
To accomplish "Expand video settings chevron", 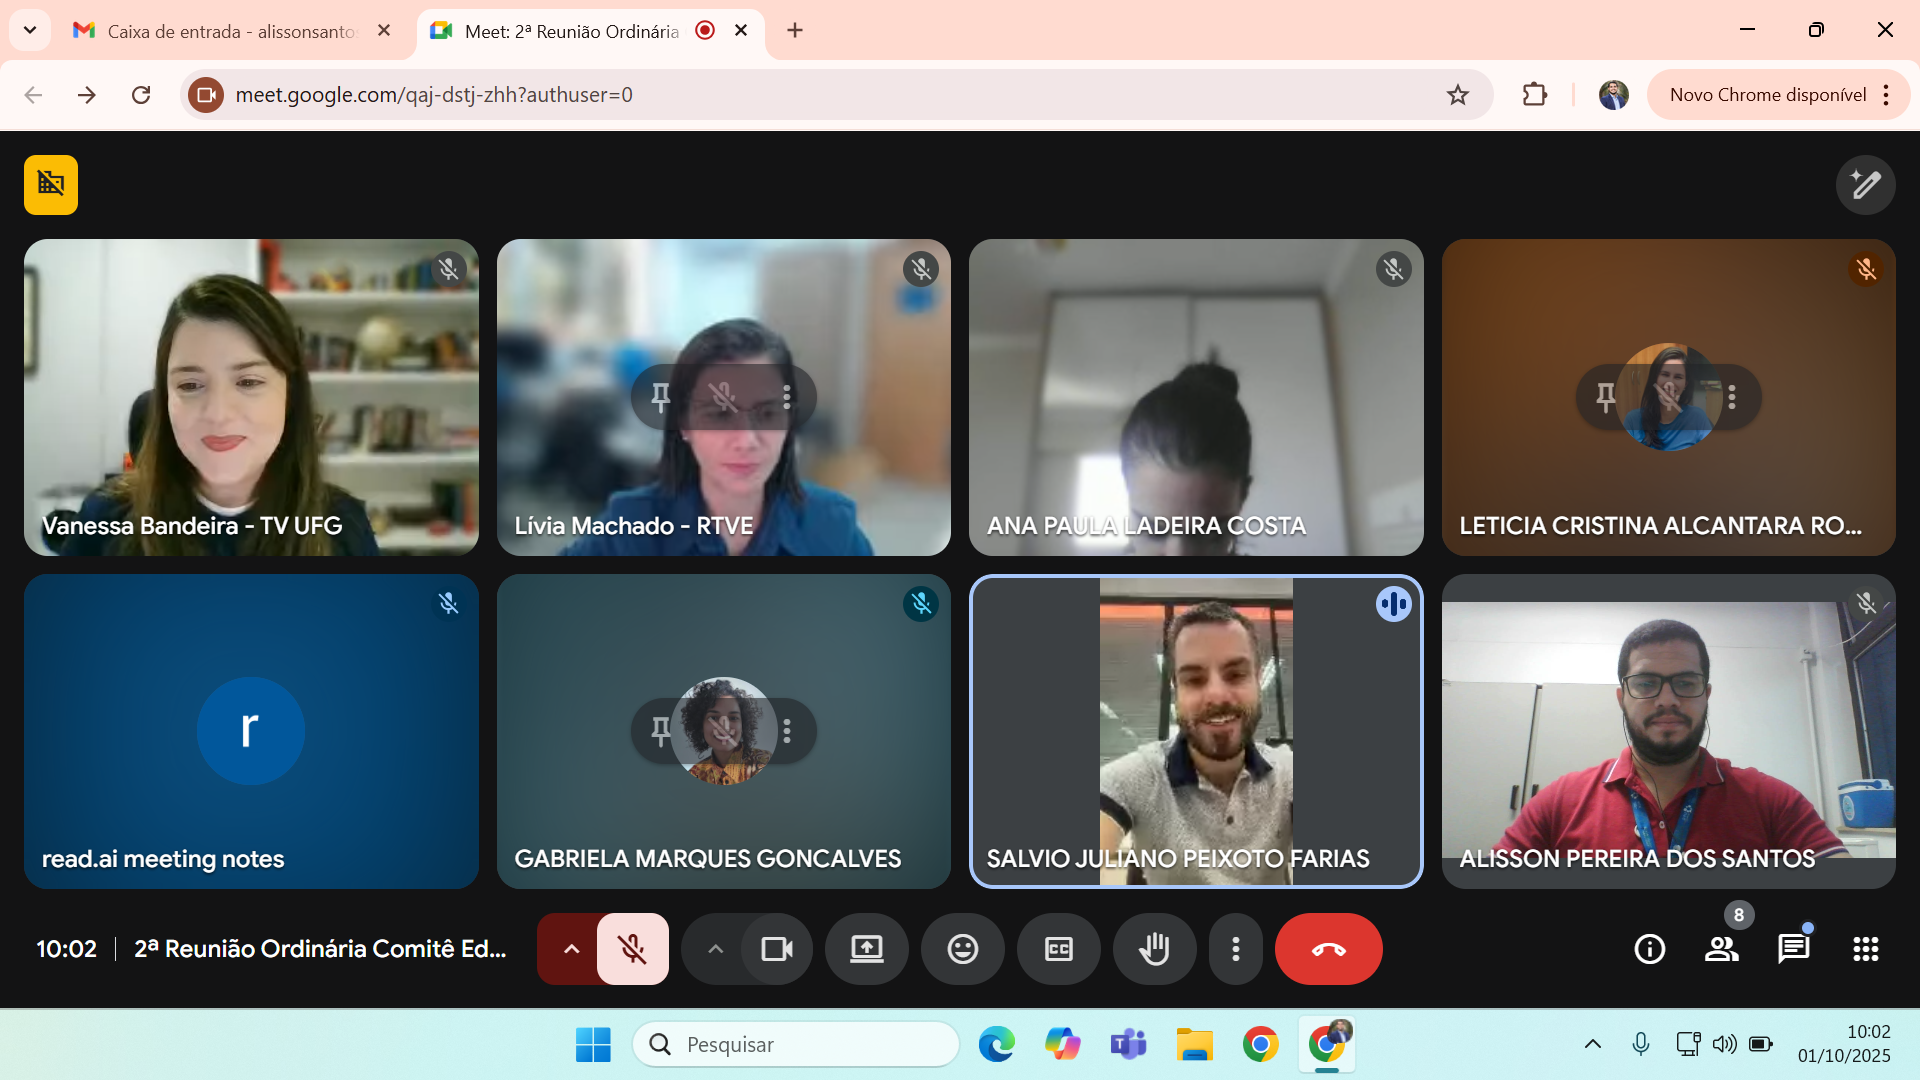I will [x=715, y=949].
